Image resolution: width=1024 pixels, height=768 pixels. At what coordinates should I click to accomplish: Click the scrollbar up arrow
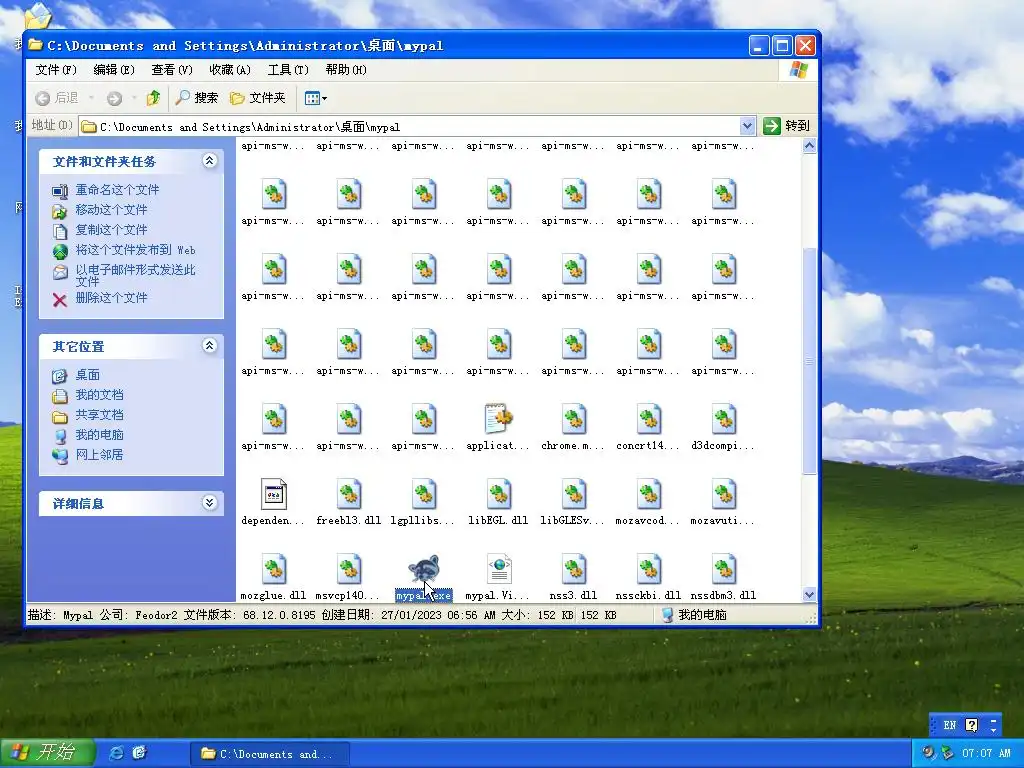(809, 146)
